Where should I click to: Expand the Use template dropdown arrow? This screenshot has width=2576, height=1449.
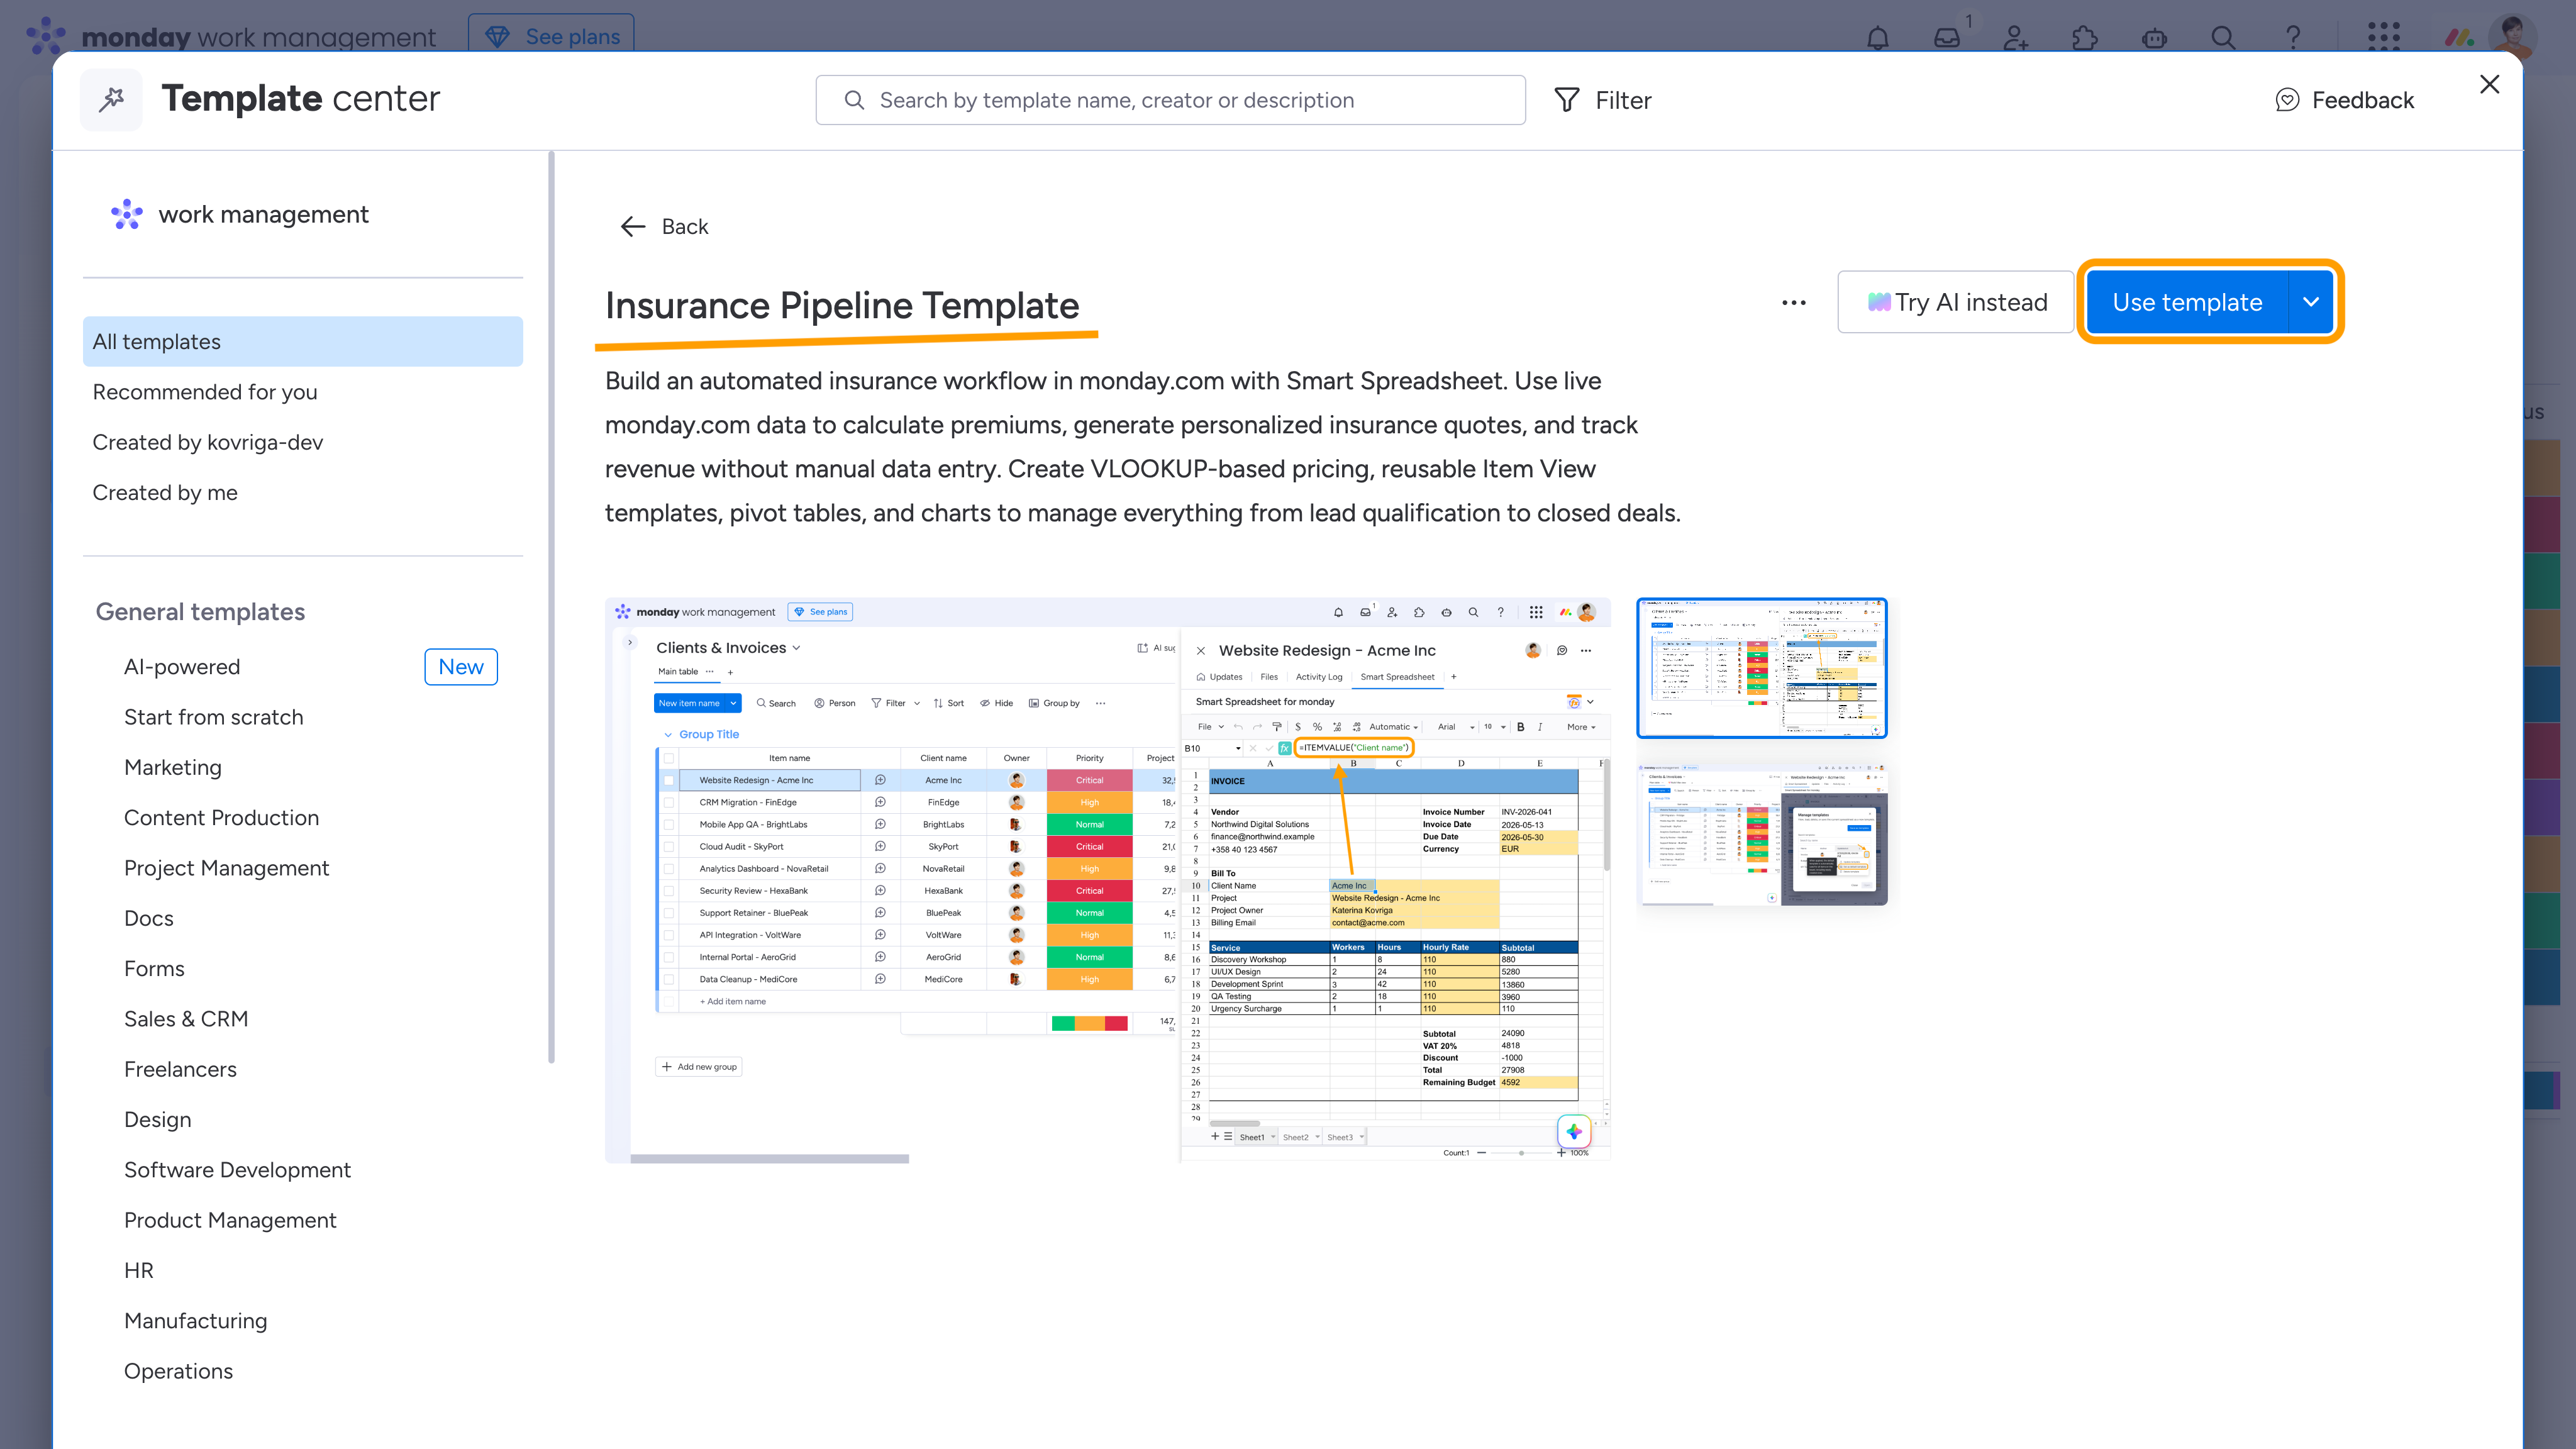pos(2311,302)
